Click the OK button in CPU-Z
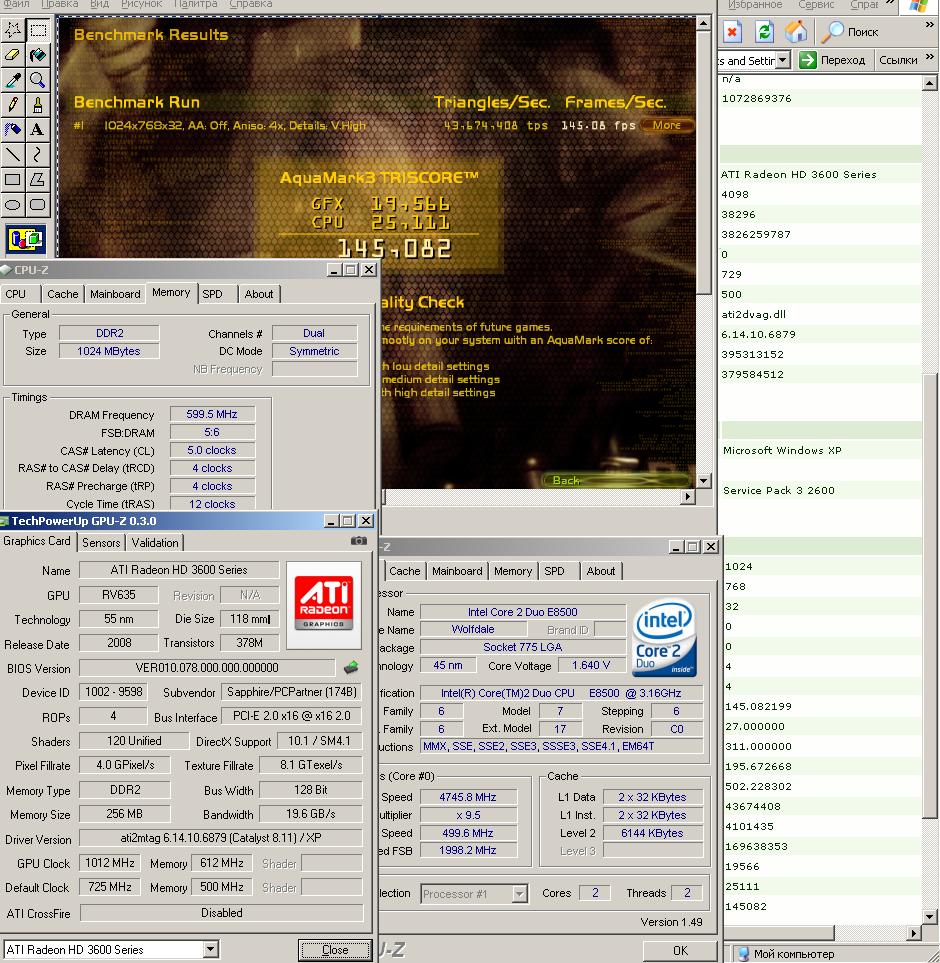Viewport: 940px width, 963px height. 680,951
